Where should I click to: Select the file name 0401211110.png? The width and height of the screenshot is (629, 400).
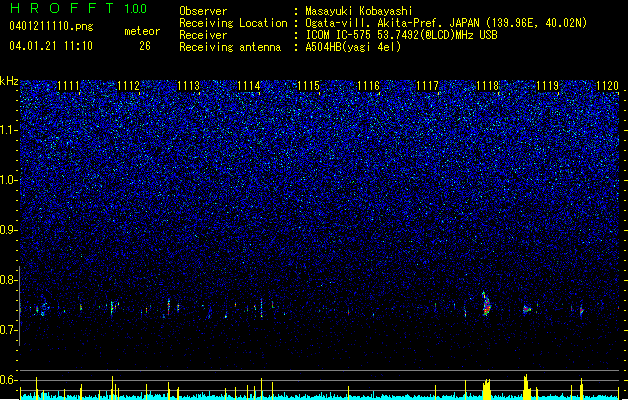coord(51,26)
